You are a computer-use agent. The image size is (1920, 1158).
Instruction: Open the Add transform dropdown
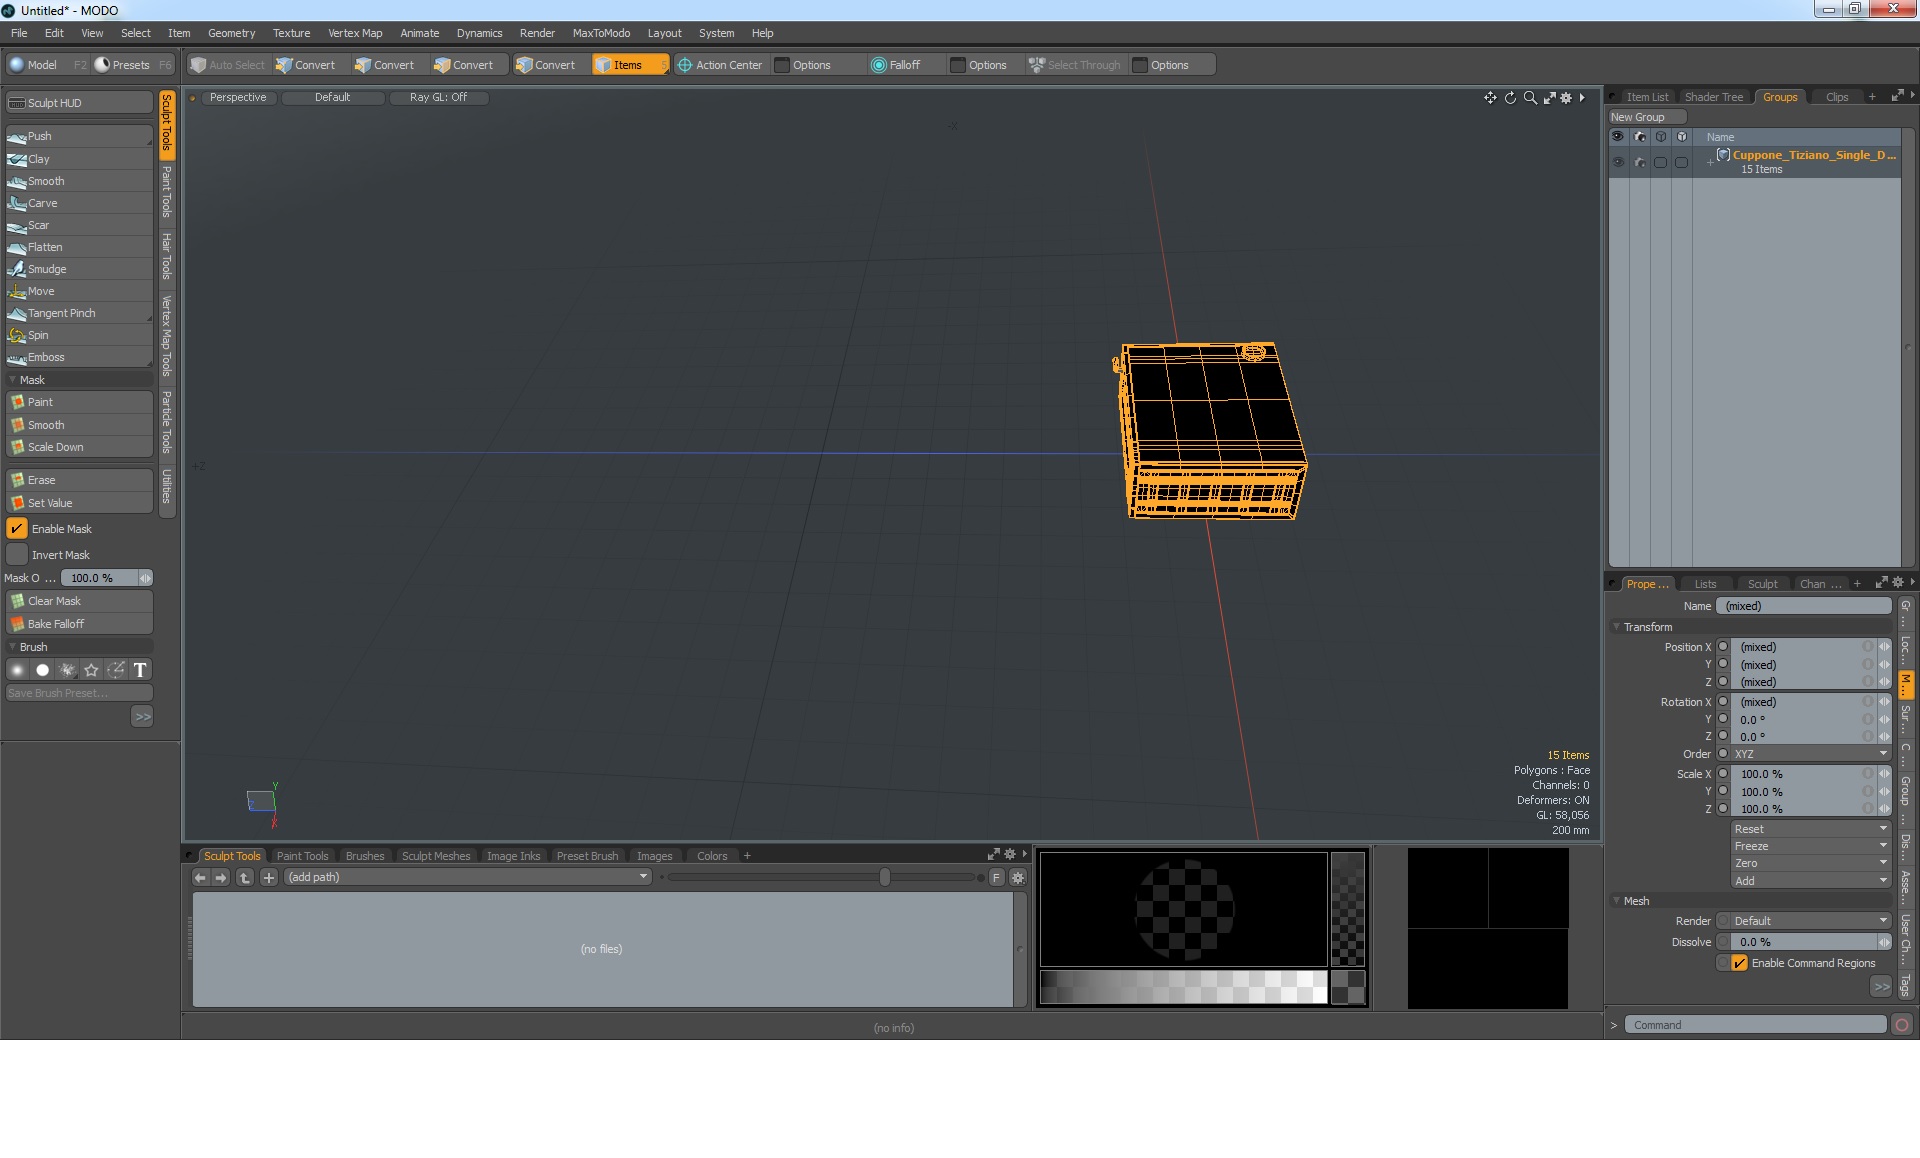(x=1810, y=881)
